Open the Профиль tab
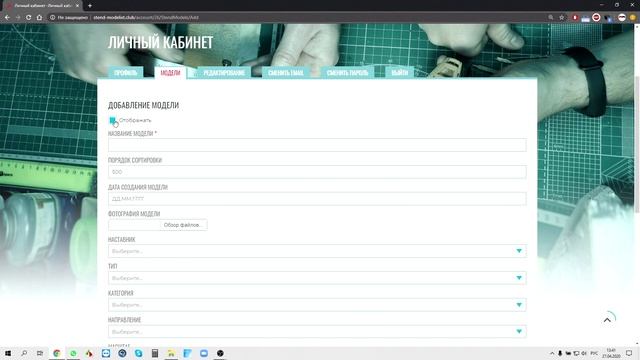This screenshot has width=640, height=360. (126, 73)
